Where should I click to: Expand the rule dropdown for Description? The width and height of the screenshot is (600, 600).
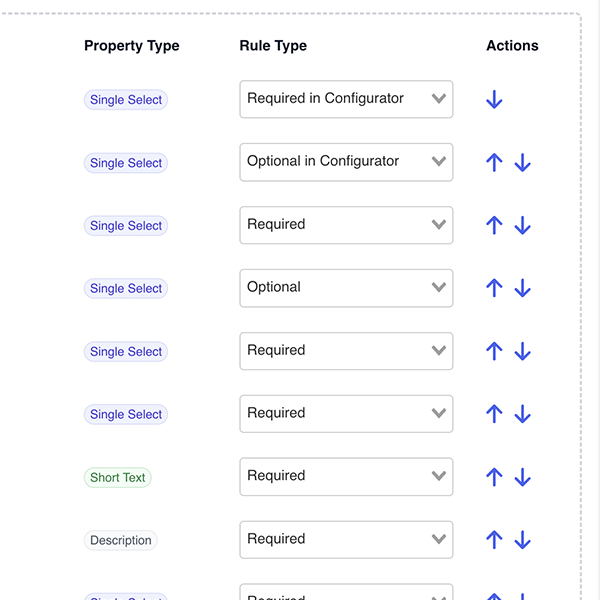pyautogui.click(x=346, y=540)
